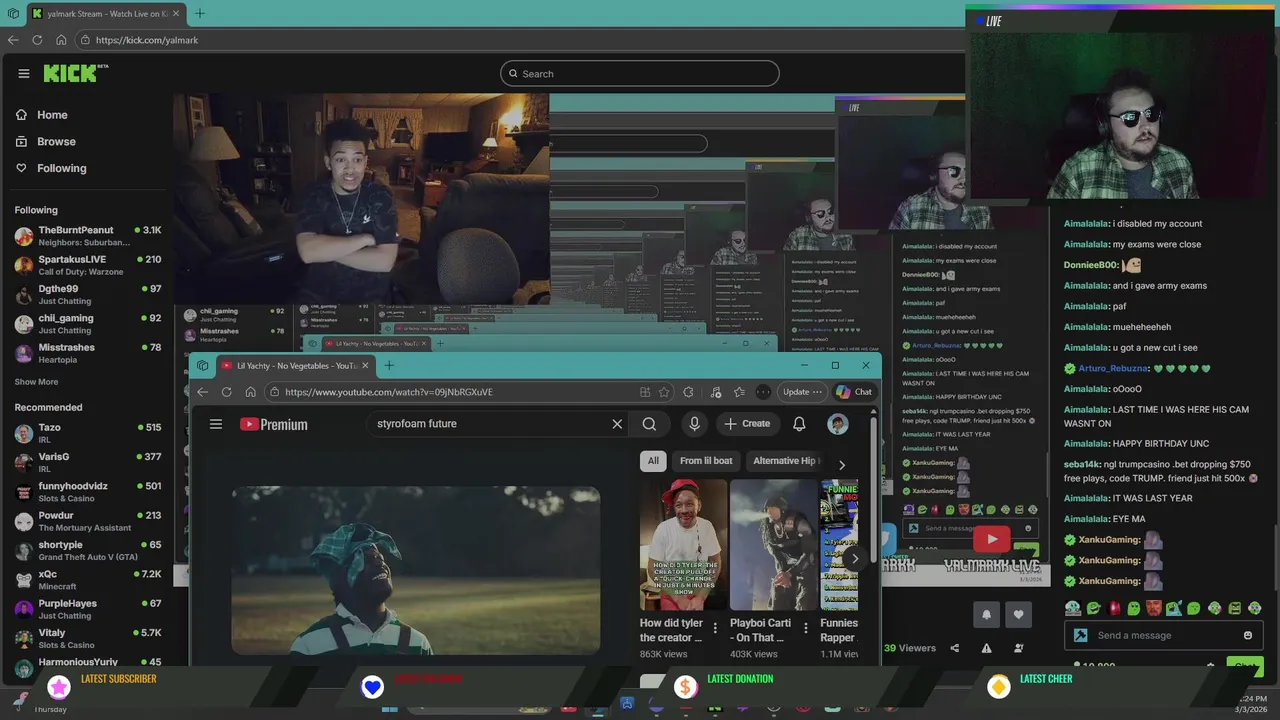Go back in the Kick browser window
The height and width of the screenshot is (720, 1280).
click(13, 40)
